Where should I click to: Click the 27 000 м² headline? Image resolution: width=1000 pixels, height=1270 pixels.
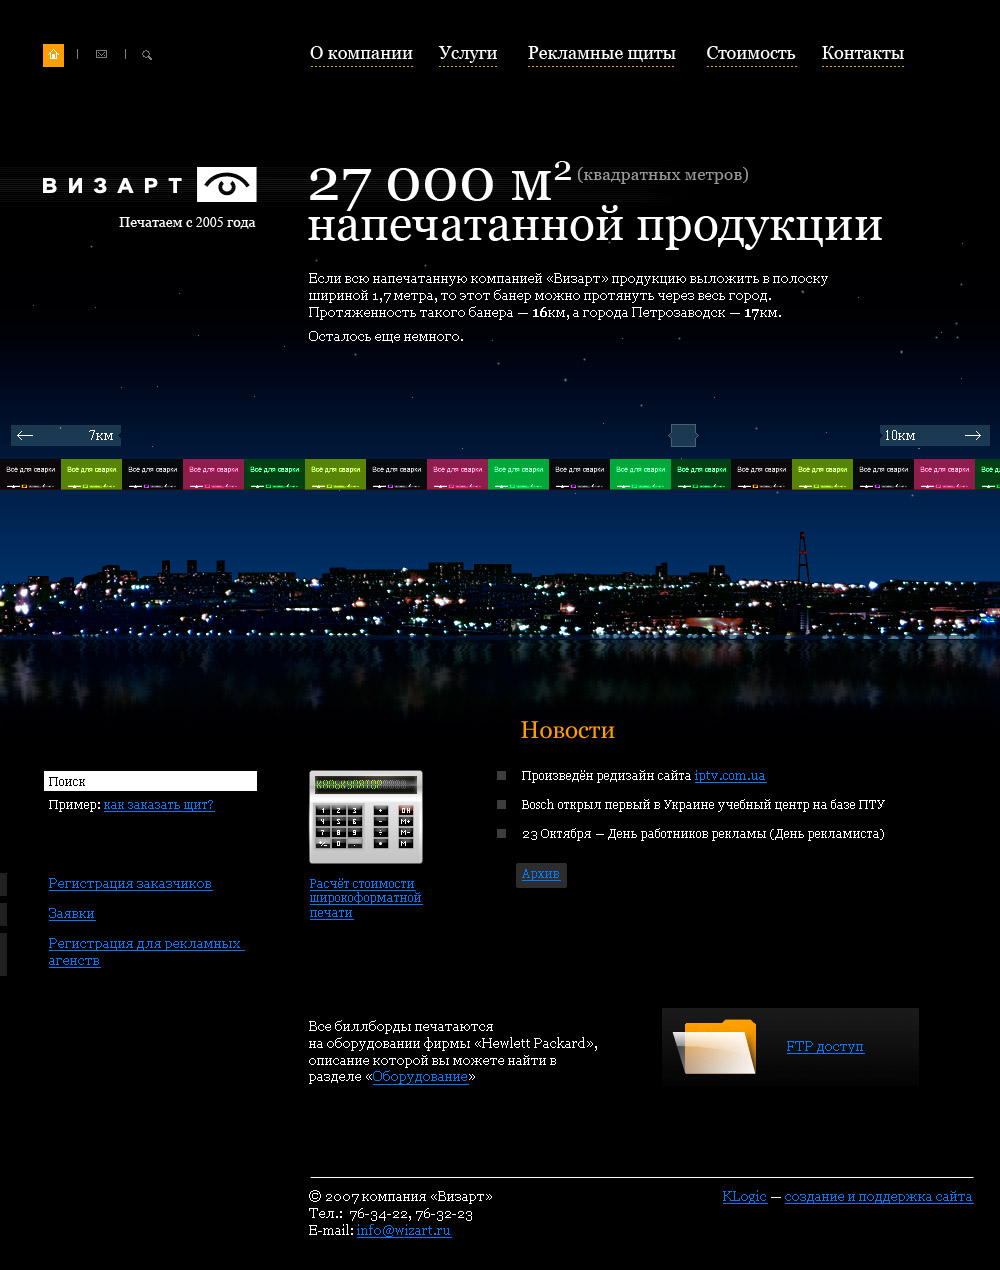pos(440,182)
